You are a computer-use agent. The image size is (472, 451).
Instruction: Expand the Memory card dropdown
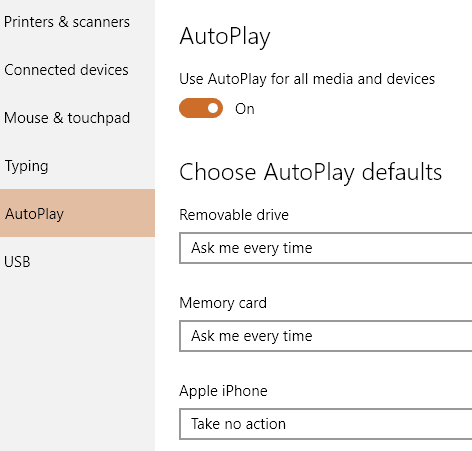pyautogui.click(x=326, y=336)
